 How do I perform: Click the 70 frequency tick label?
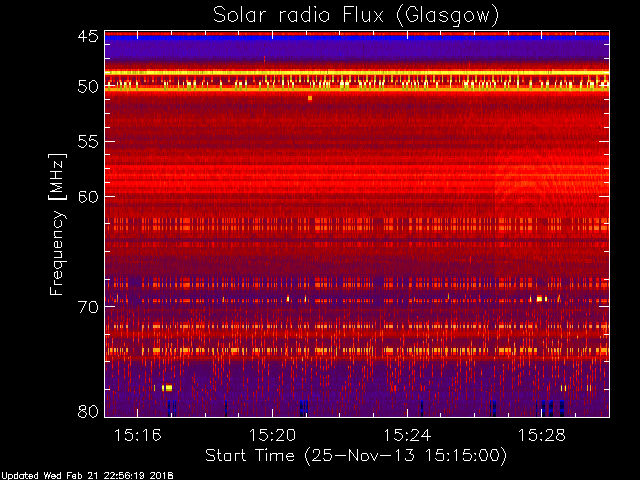point(88,307)
